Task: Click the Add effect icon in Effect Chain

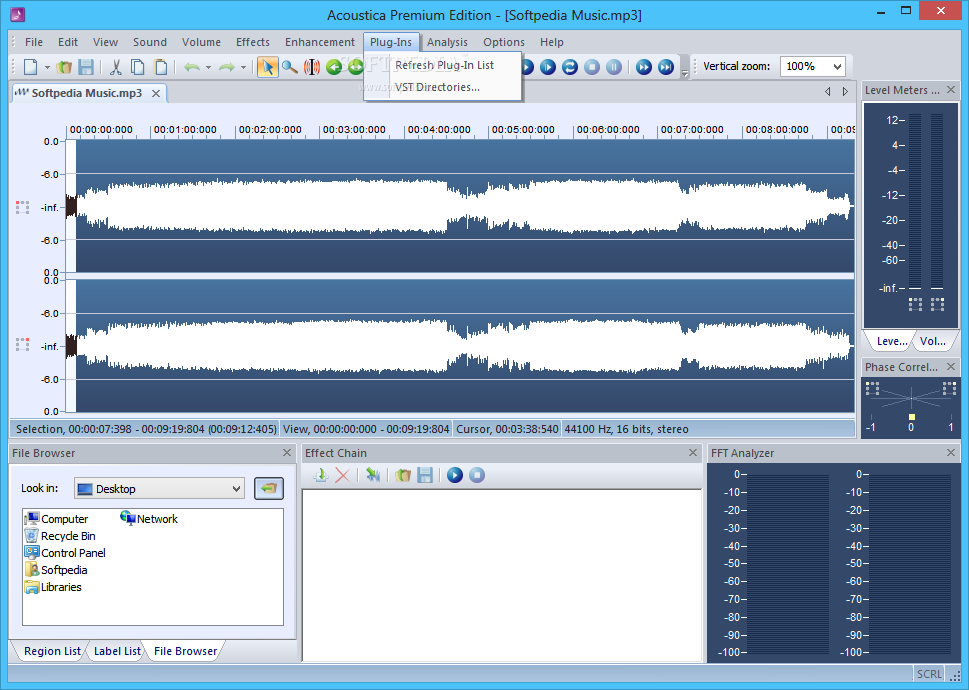Action: [320, 474]
